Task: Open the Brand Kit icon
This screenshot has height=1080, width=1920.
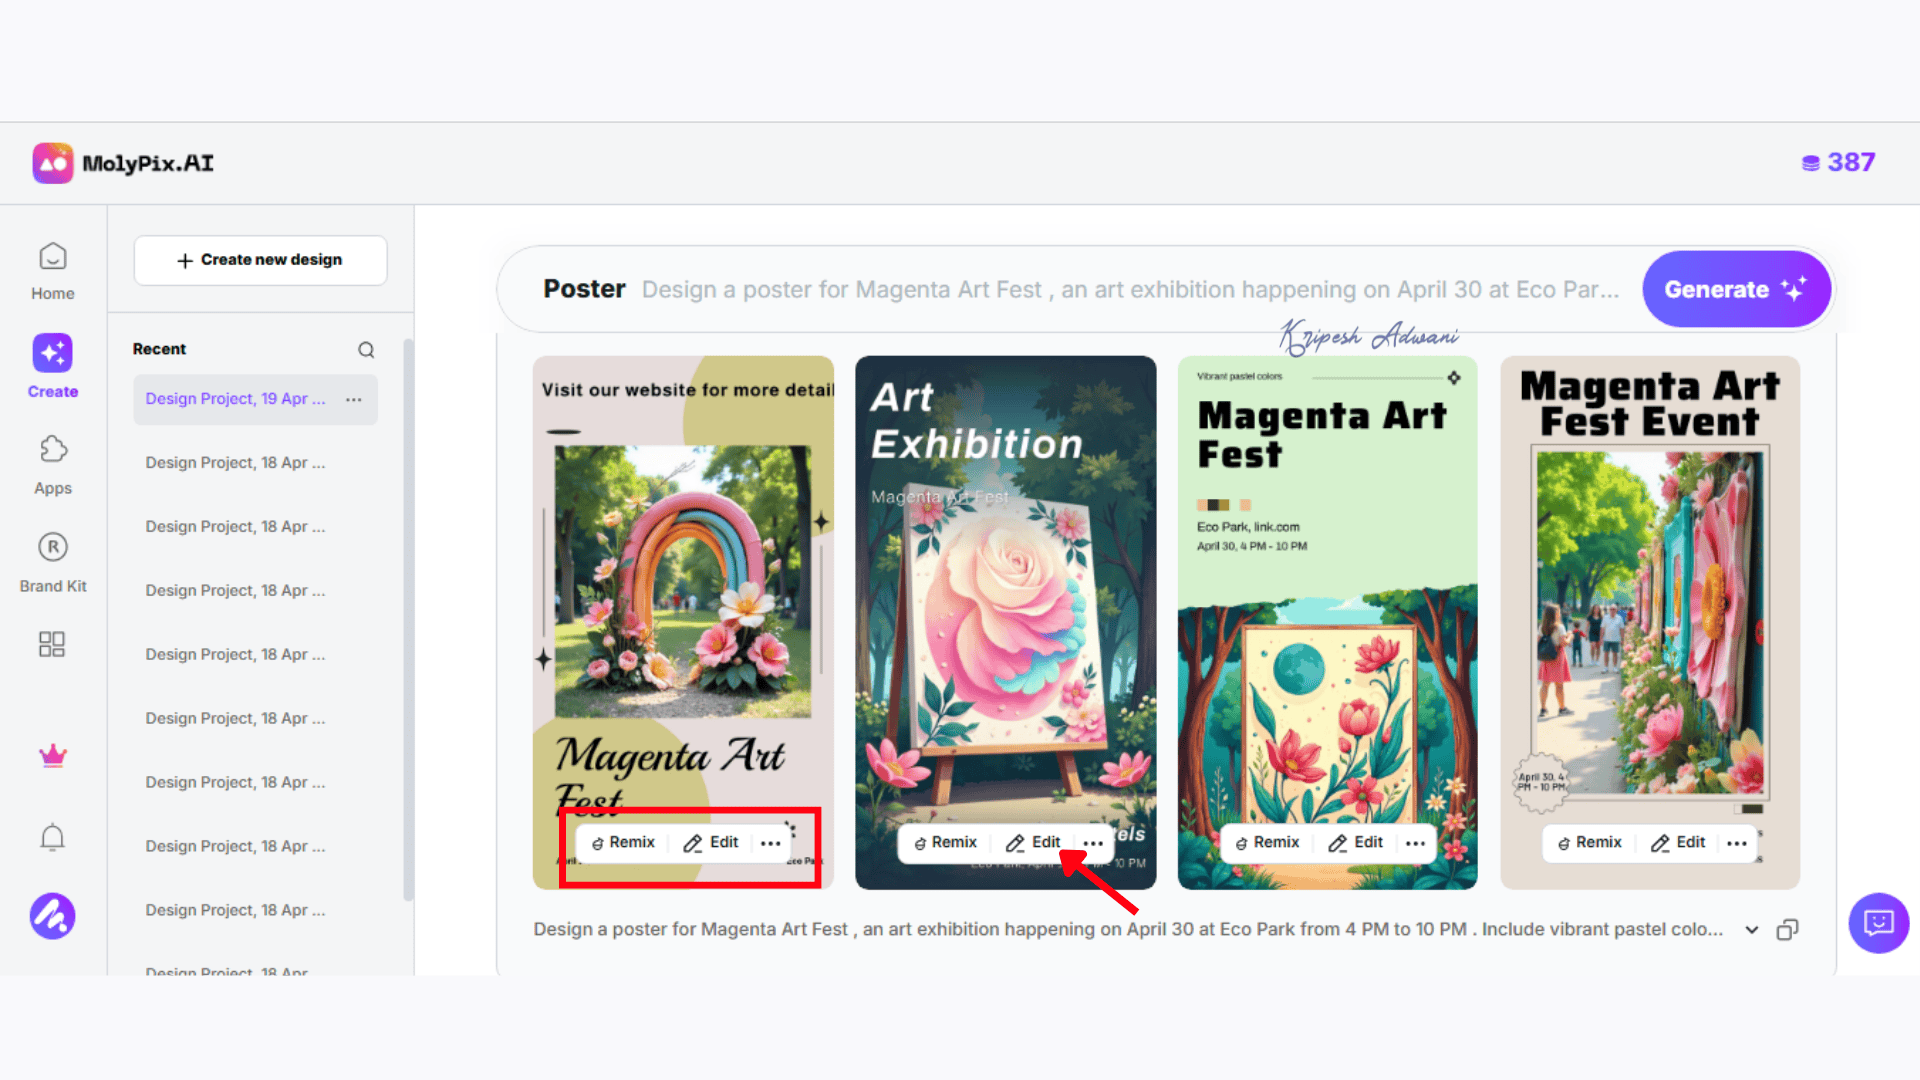Action: [53, 547]
